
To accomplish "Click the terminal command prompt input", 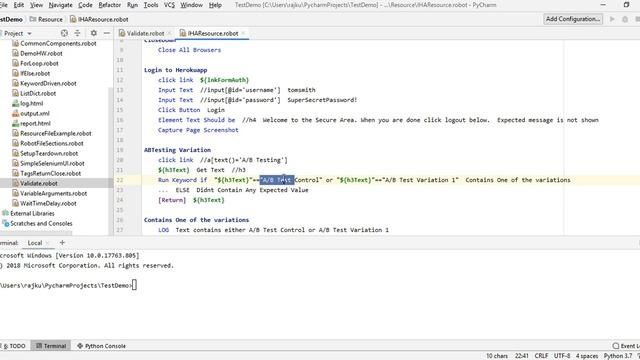I will 134,285.
